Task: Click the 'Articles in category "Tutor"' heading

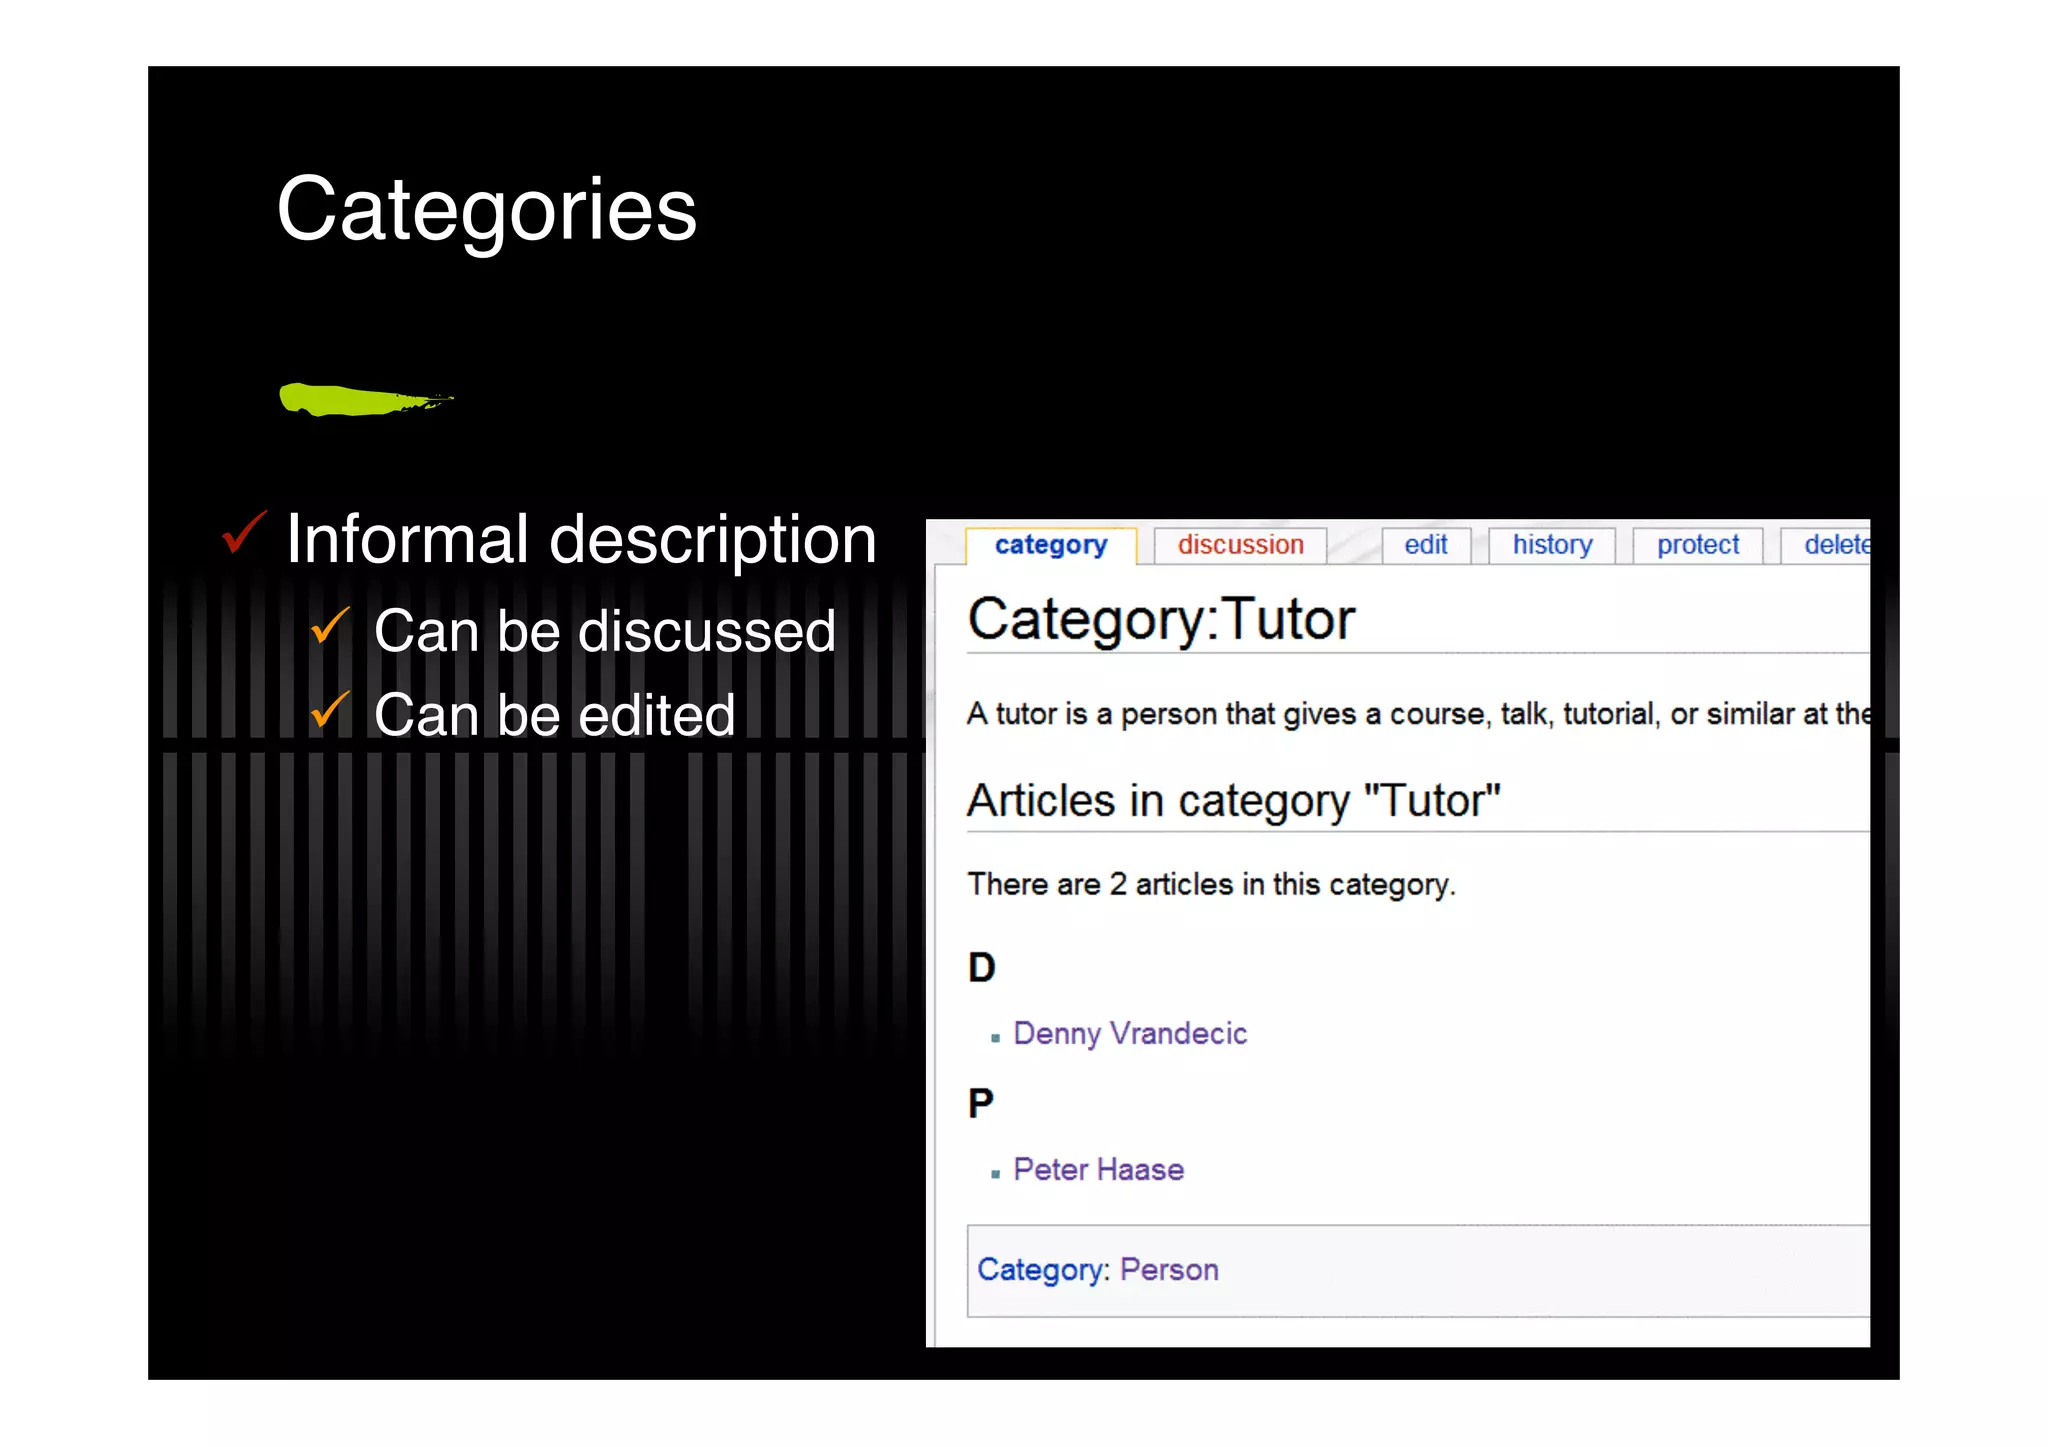Action: [x=1234, y=801]
